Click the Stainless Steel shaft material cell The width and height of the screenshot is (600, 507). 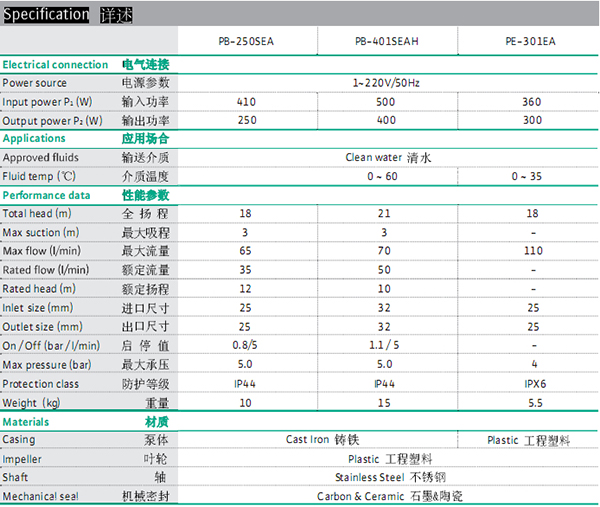point(386,478)
